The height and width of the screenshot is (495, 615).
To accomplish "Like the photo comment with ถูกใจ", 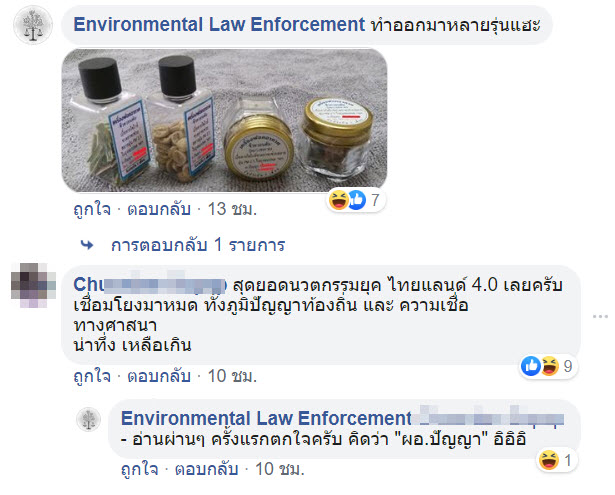I will (92, 209).
